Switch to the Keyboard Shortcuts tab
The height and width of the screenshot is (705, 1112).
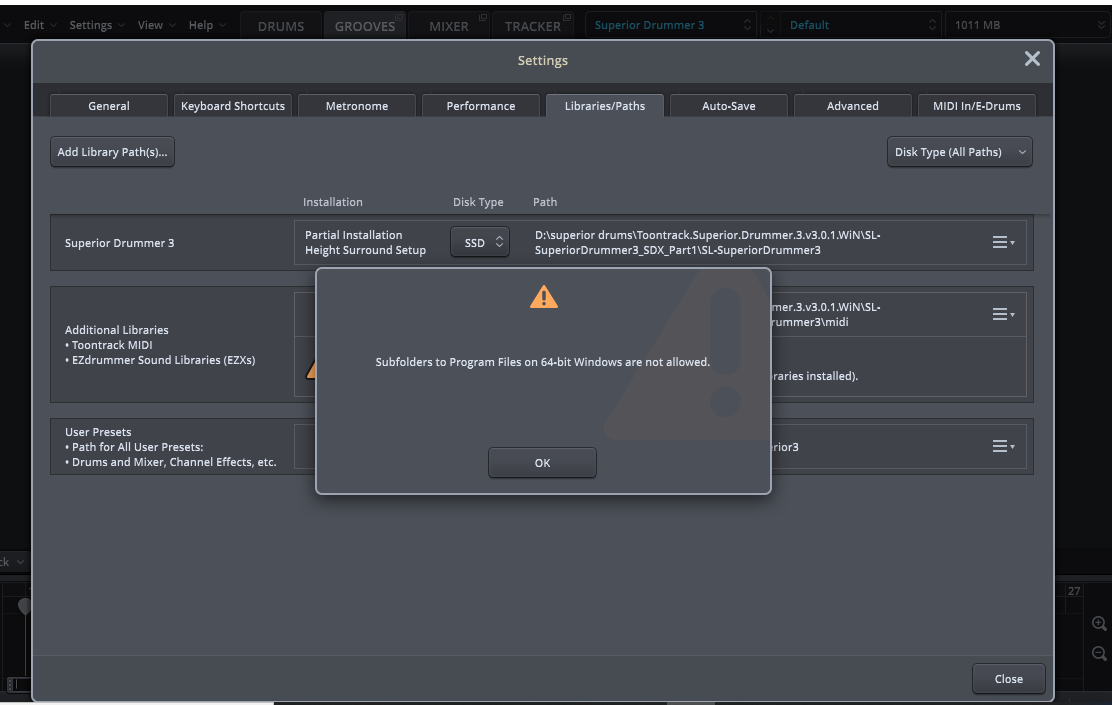click(x=233, y=106)
